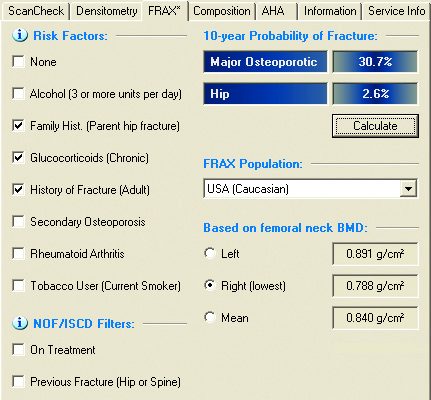
Task: Click the NOF/ISCD Filters info icon
Action: [x=20, y=323]
